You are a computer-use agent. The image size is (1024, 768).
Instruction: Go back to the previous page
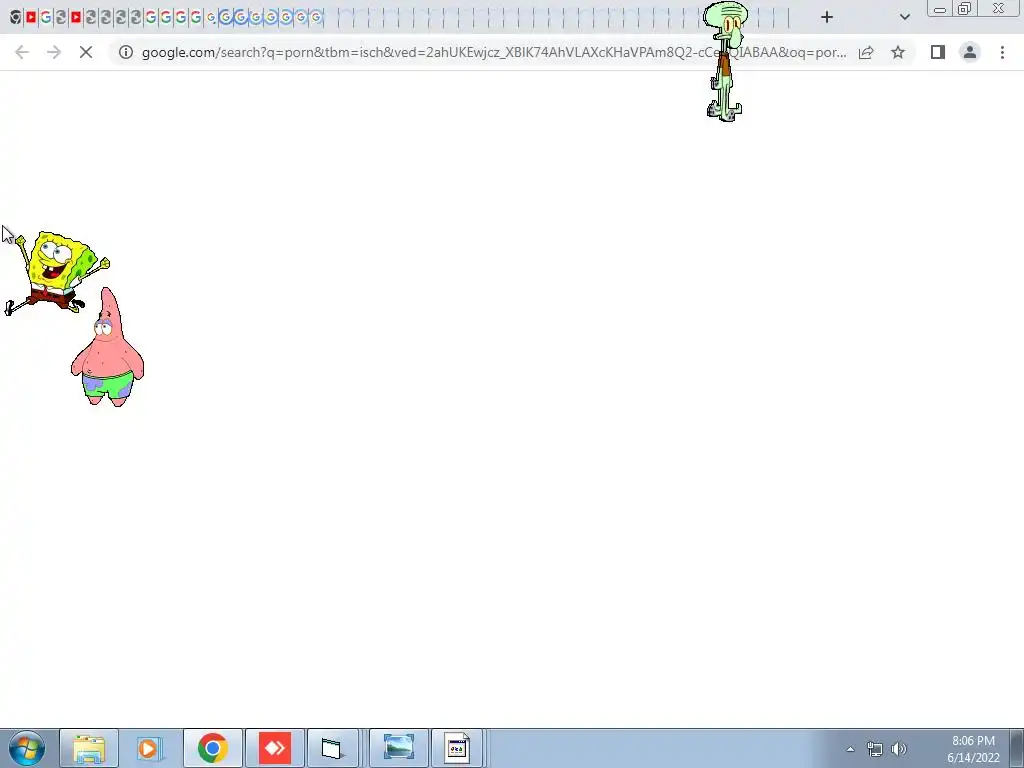point(22,52)
